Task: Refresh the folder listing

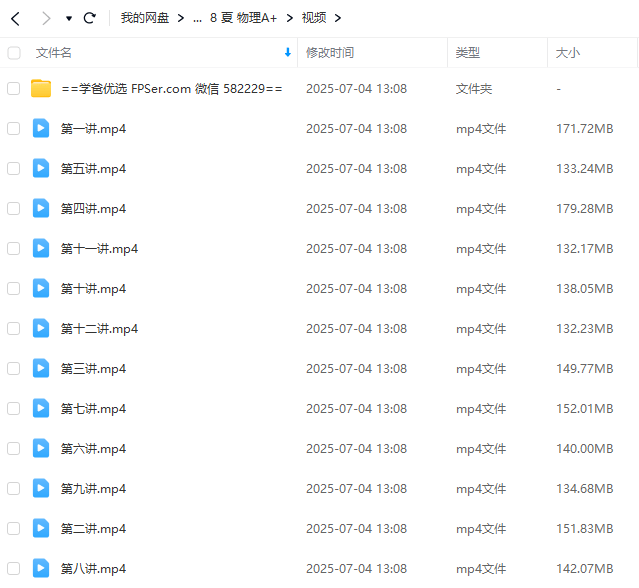Action: 90,18
